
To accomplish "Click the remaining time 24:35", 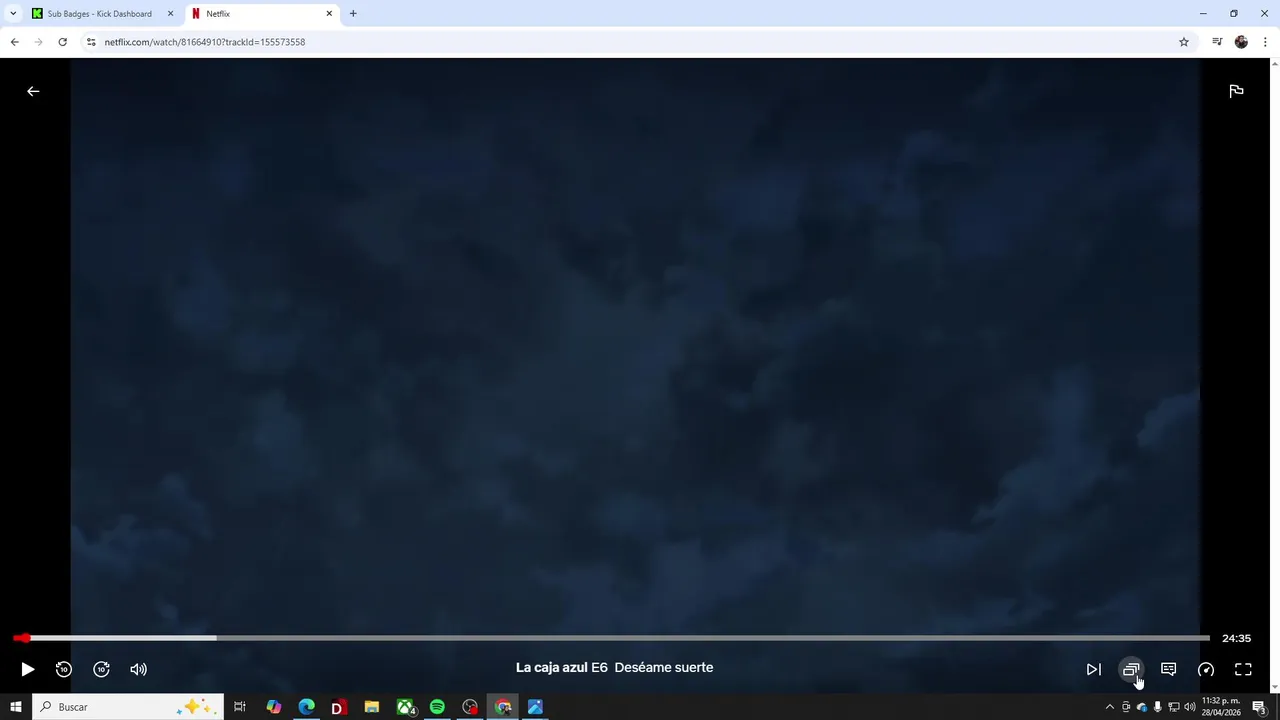I will (1236, 638).
